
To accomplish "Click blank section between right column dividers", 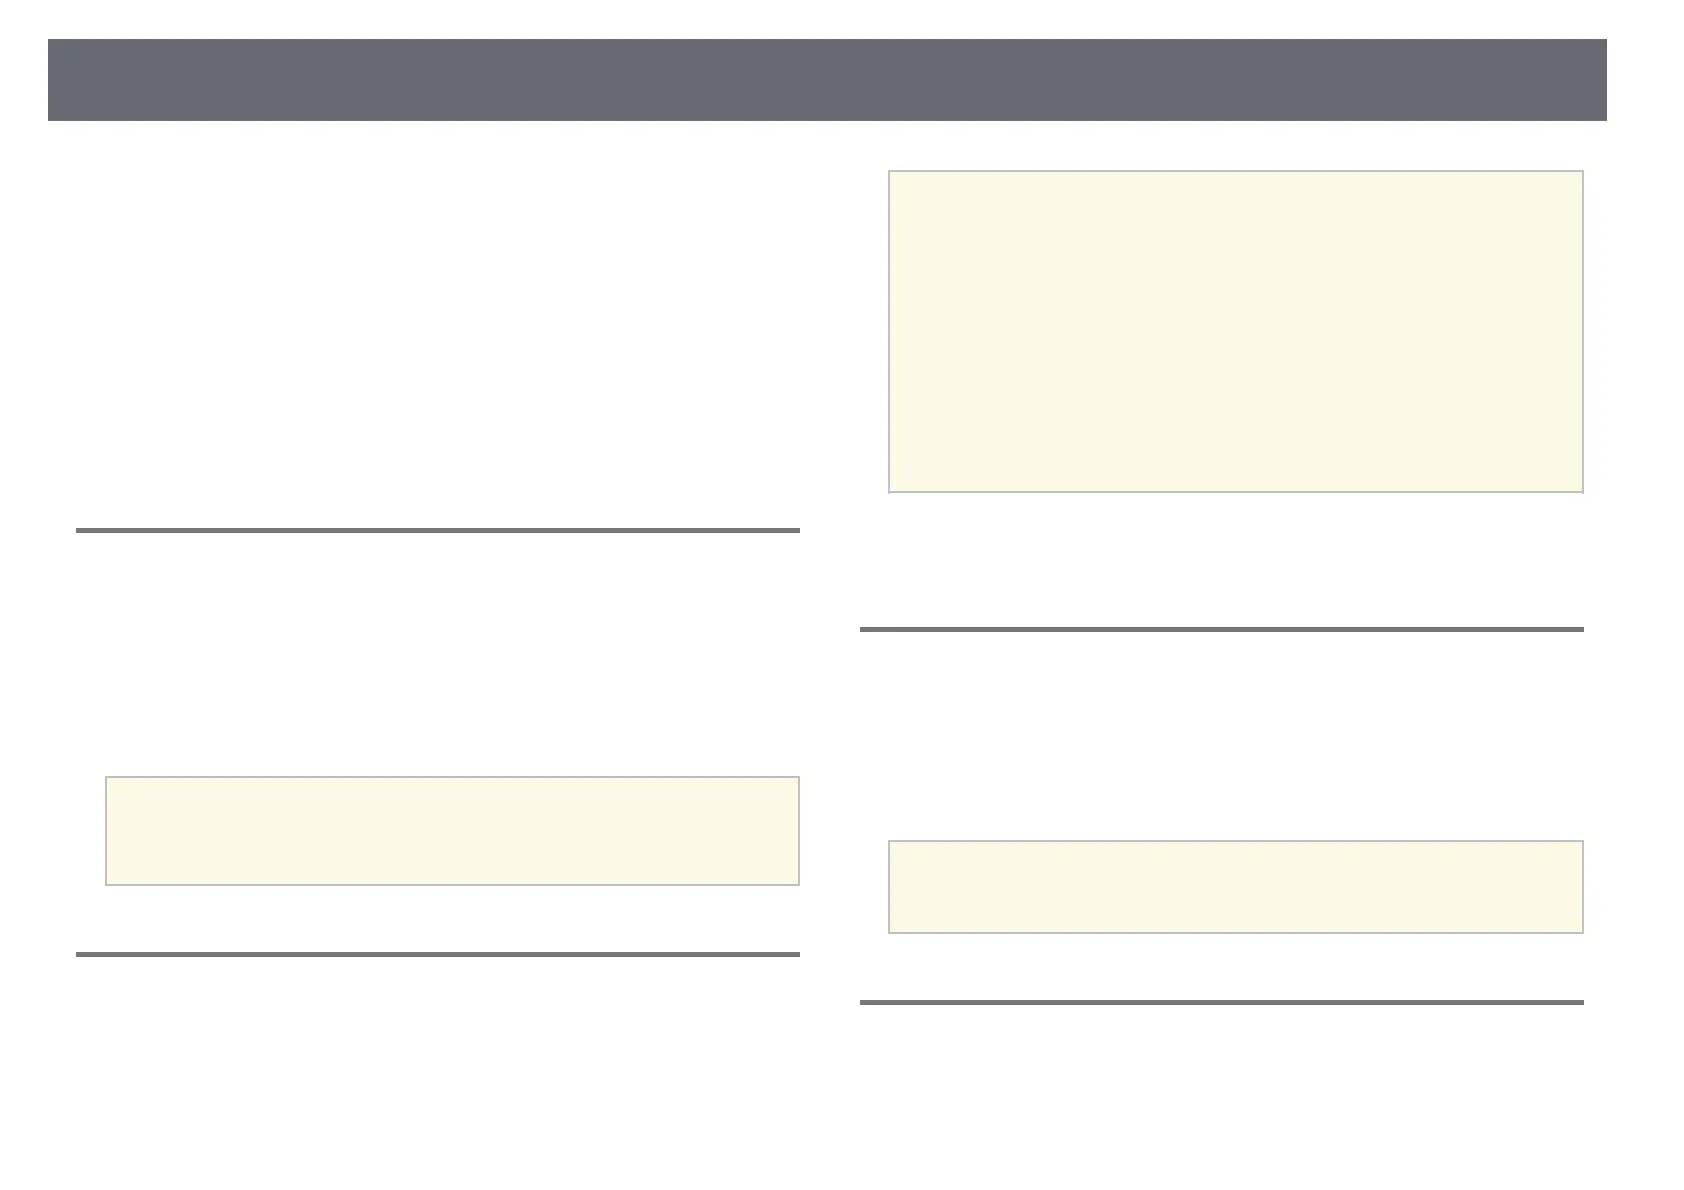I will [x=1222, y=735].
